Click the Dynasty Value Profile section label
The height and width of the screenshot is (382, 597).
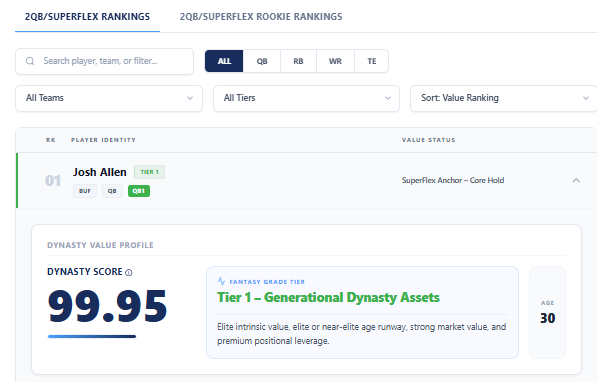(x=100, y=245)
